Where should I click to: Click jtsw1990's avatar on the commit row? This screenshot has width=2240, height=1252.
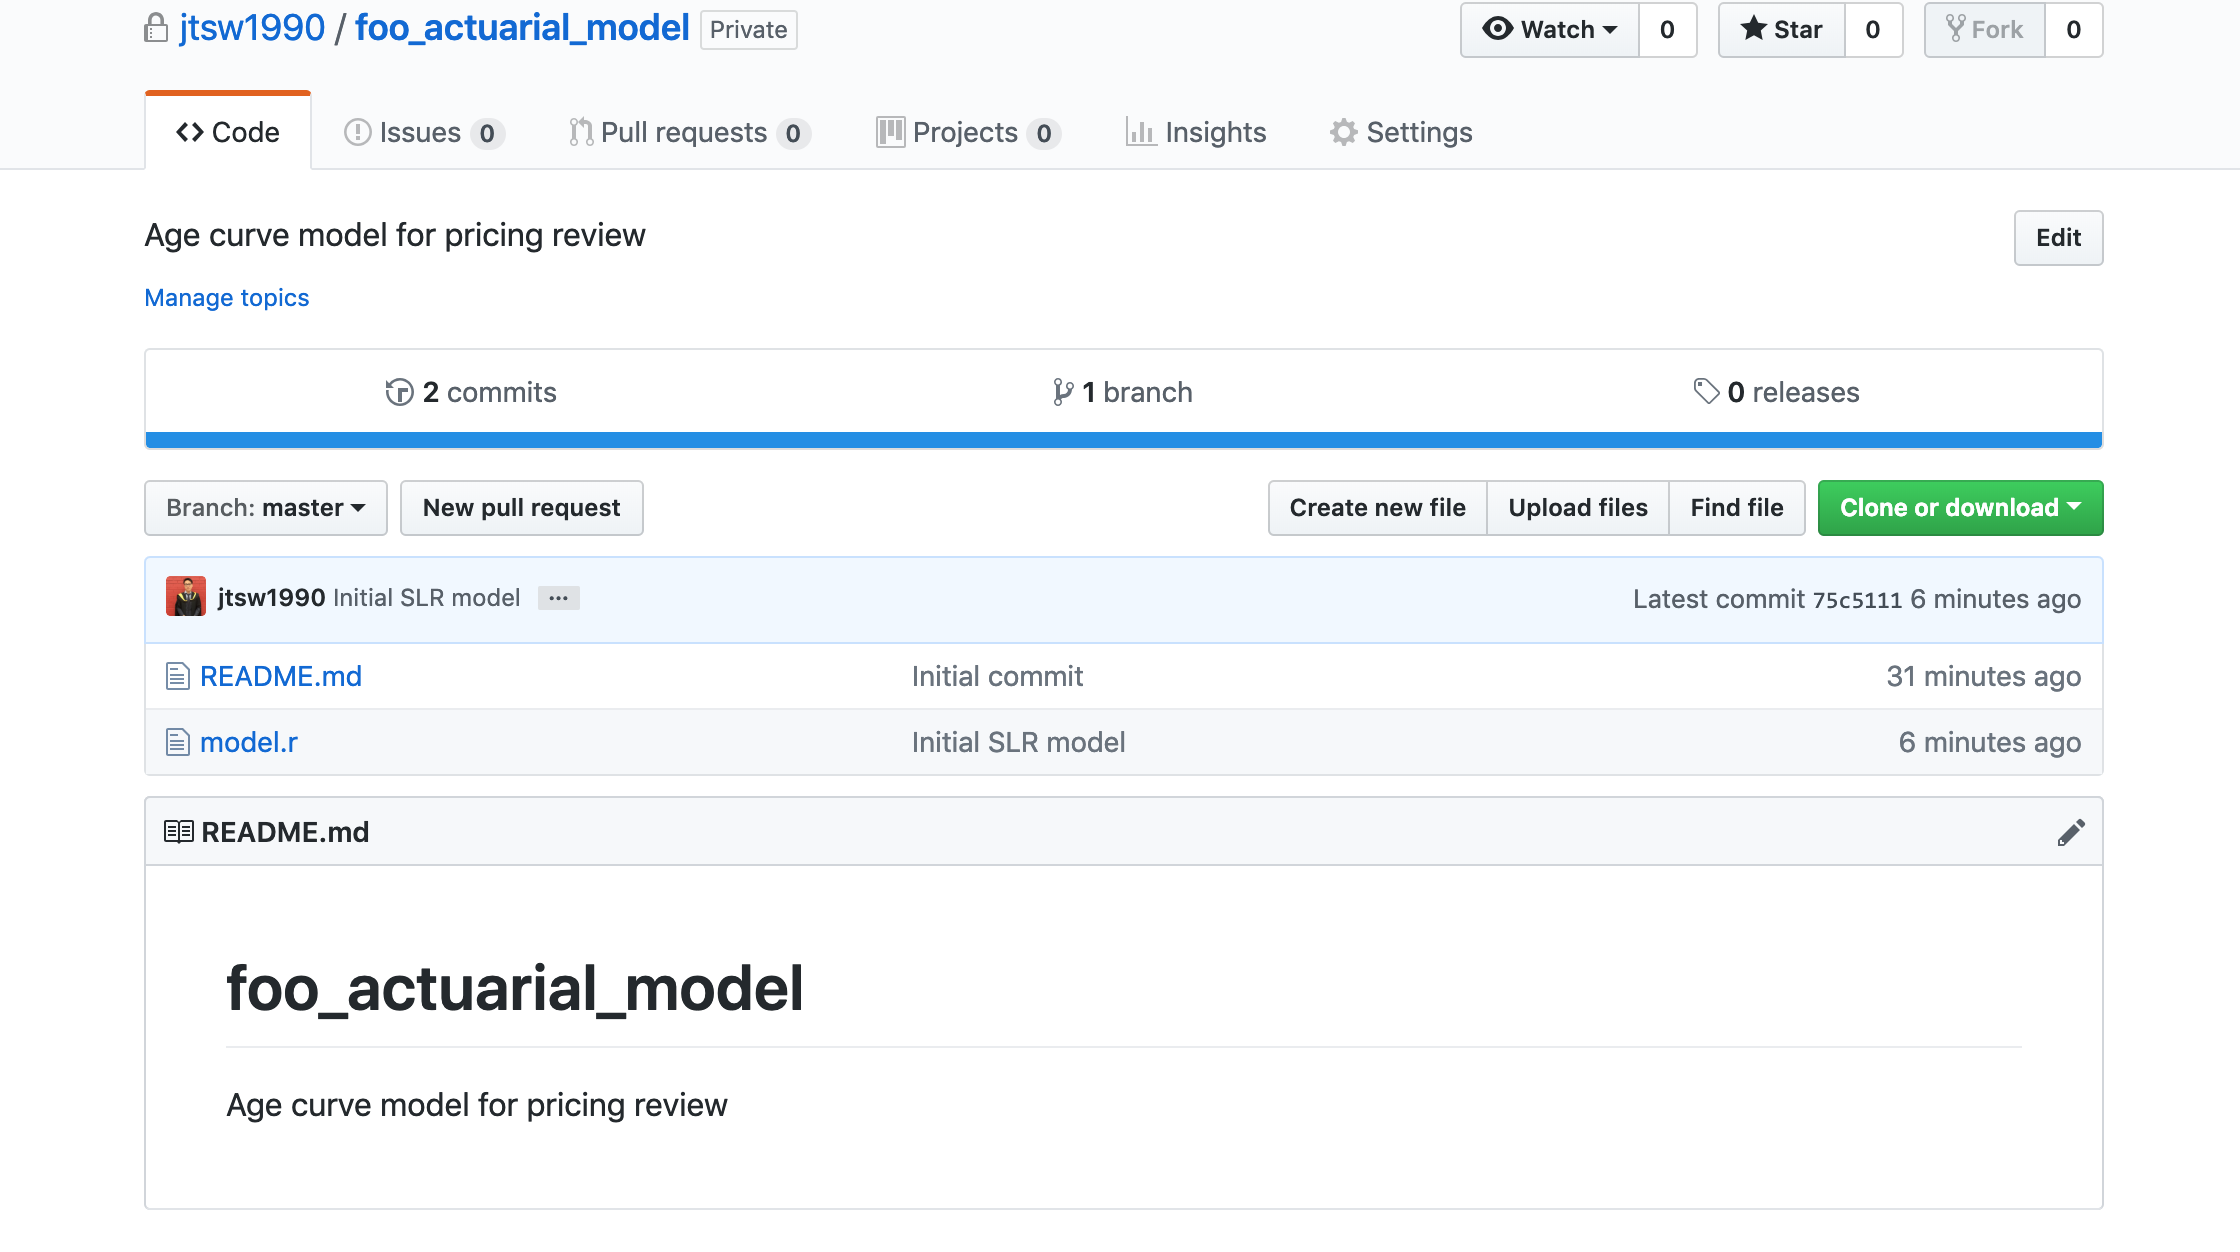coord(186,597)
